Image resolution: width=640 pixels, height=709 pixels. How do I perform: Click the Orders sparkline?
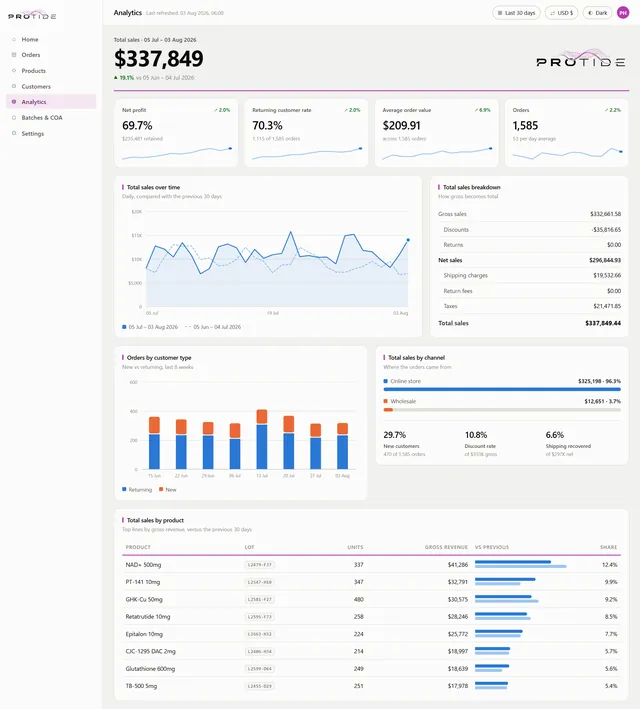tap(567, 154)
